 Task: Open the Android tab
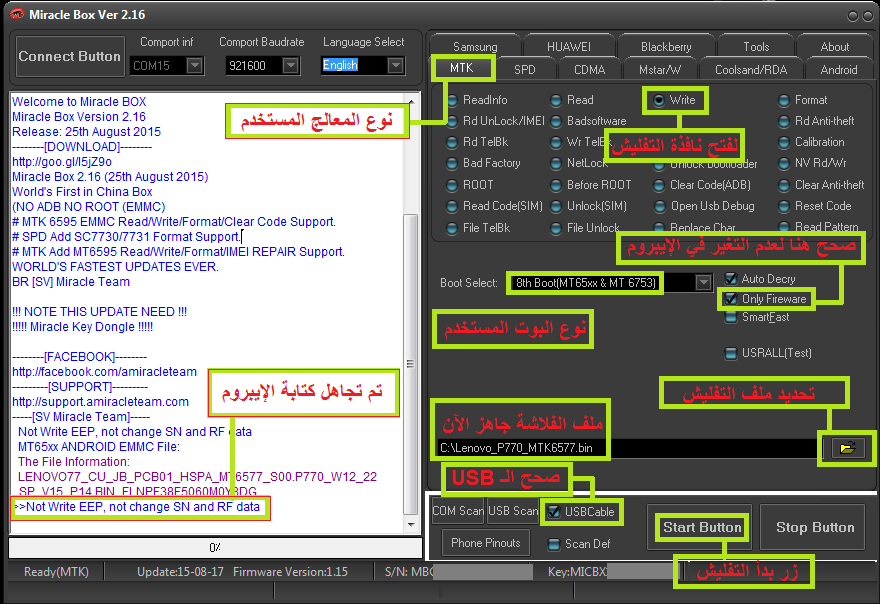click(839, 70)
